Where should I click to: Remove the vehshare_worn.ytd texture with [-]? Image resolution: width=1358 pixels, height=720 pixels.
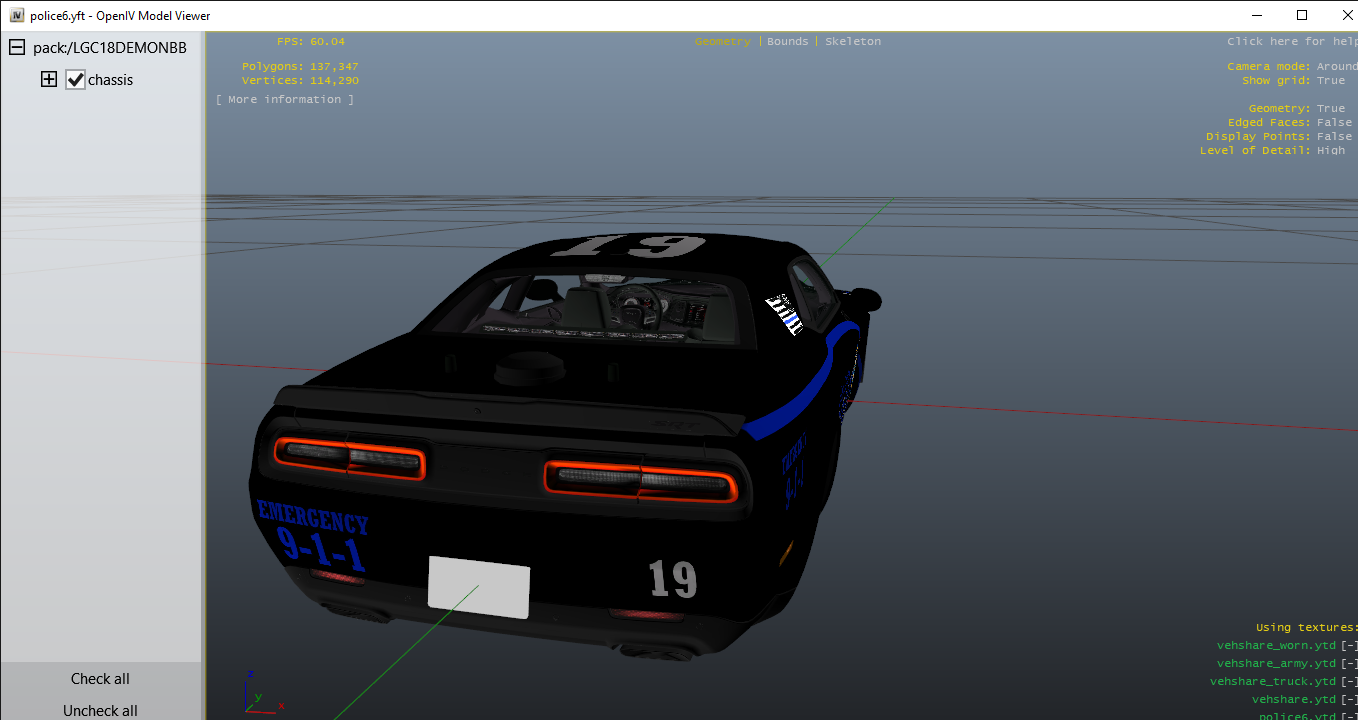click(x=1349, y=646)
